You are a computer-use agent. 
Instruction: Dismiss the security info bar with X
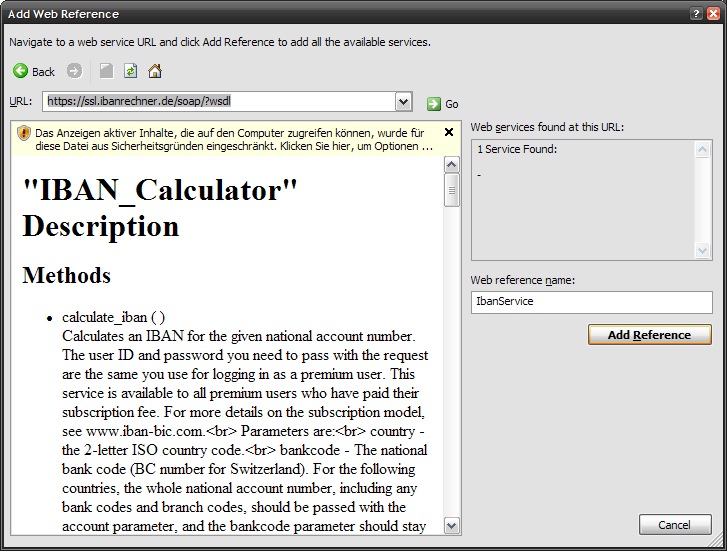coord(448,132)
